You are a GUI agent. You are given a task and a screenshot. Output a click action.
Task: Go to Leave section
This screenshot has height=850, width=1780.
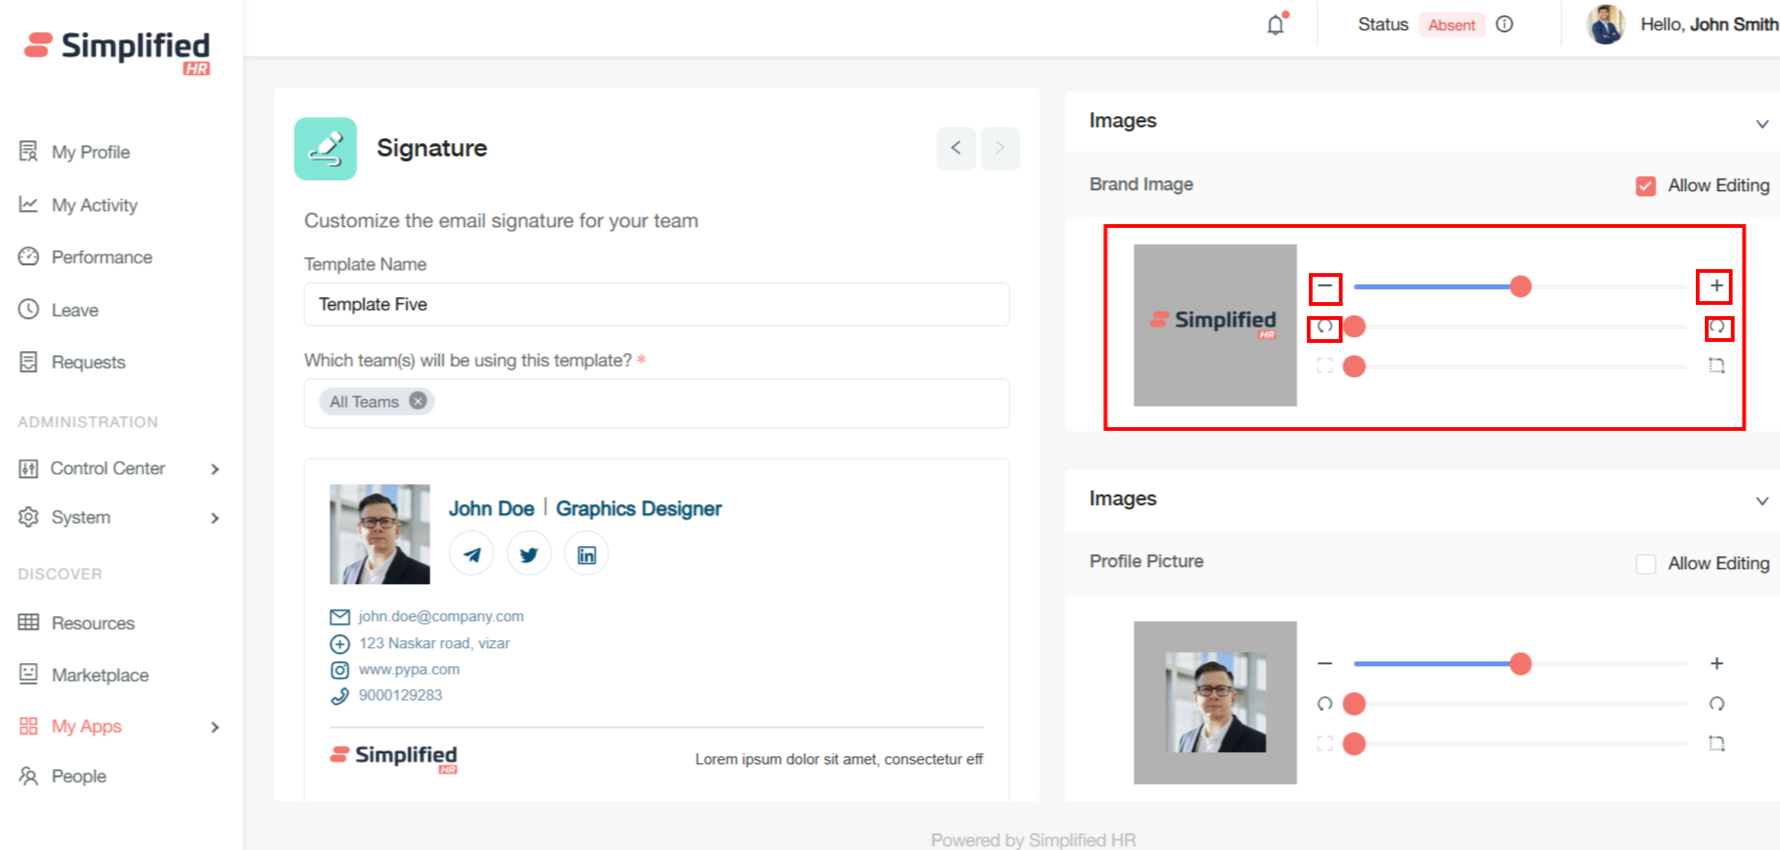coord(75,310)
